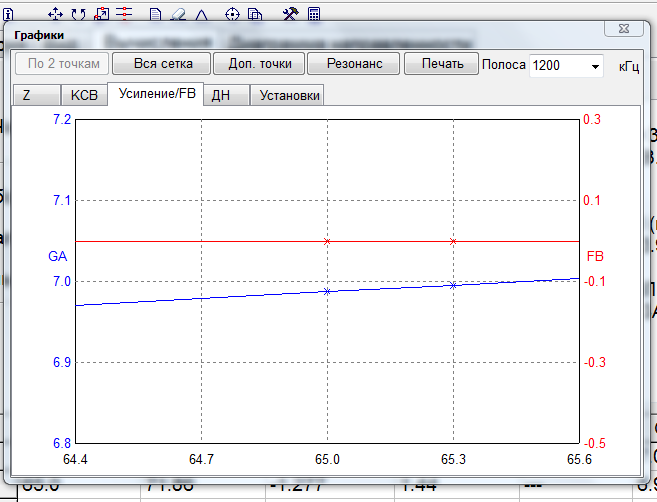Click the кГц unit label

[629, 67]
